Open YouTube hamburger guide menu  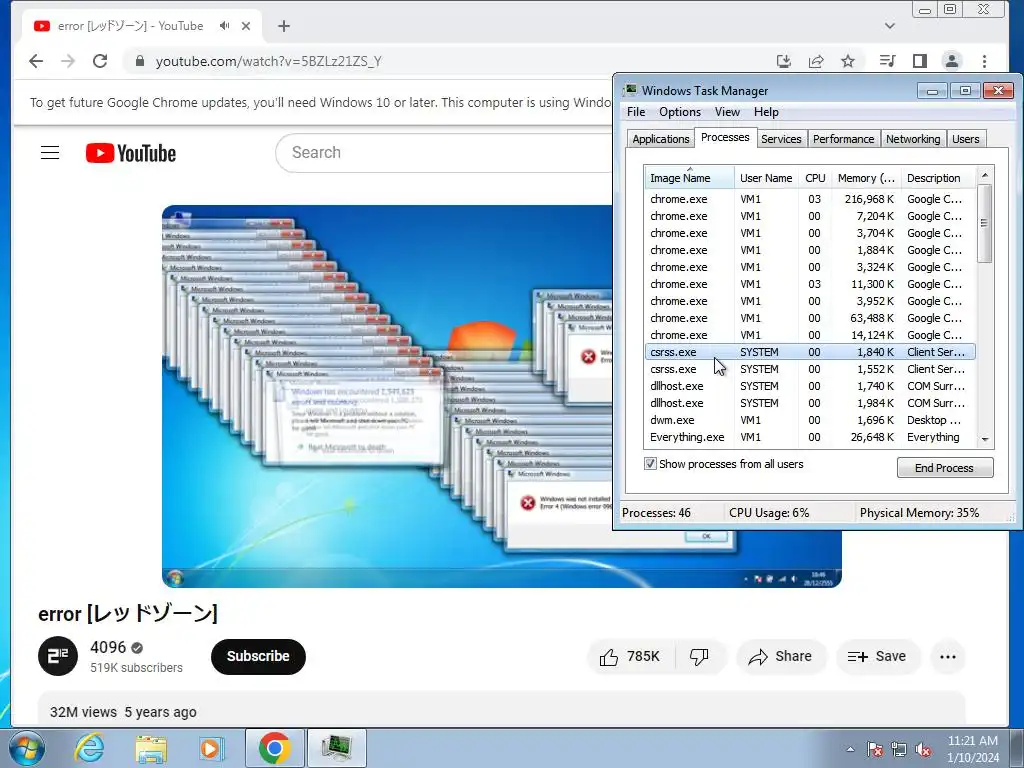(x=50, y=153)
